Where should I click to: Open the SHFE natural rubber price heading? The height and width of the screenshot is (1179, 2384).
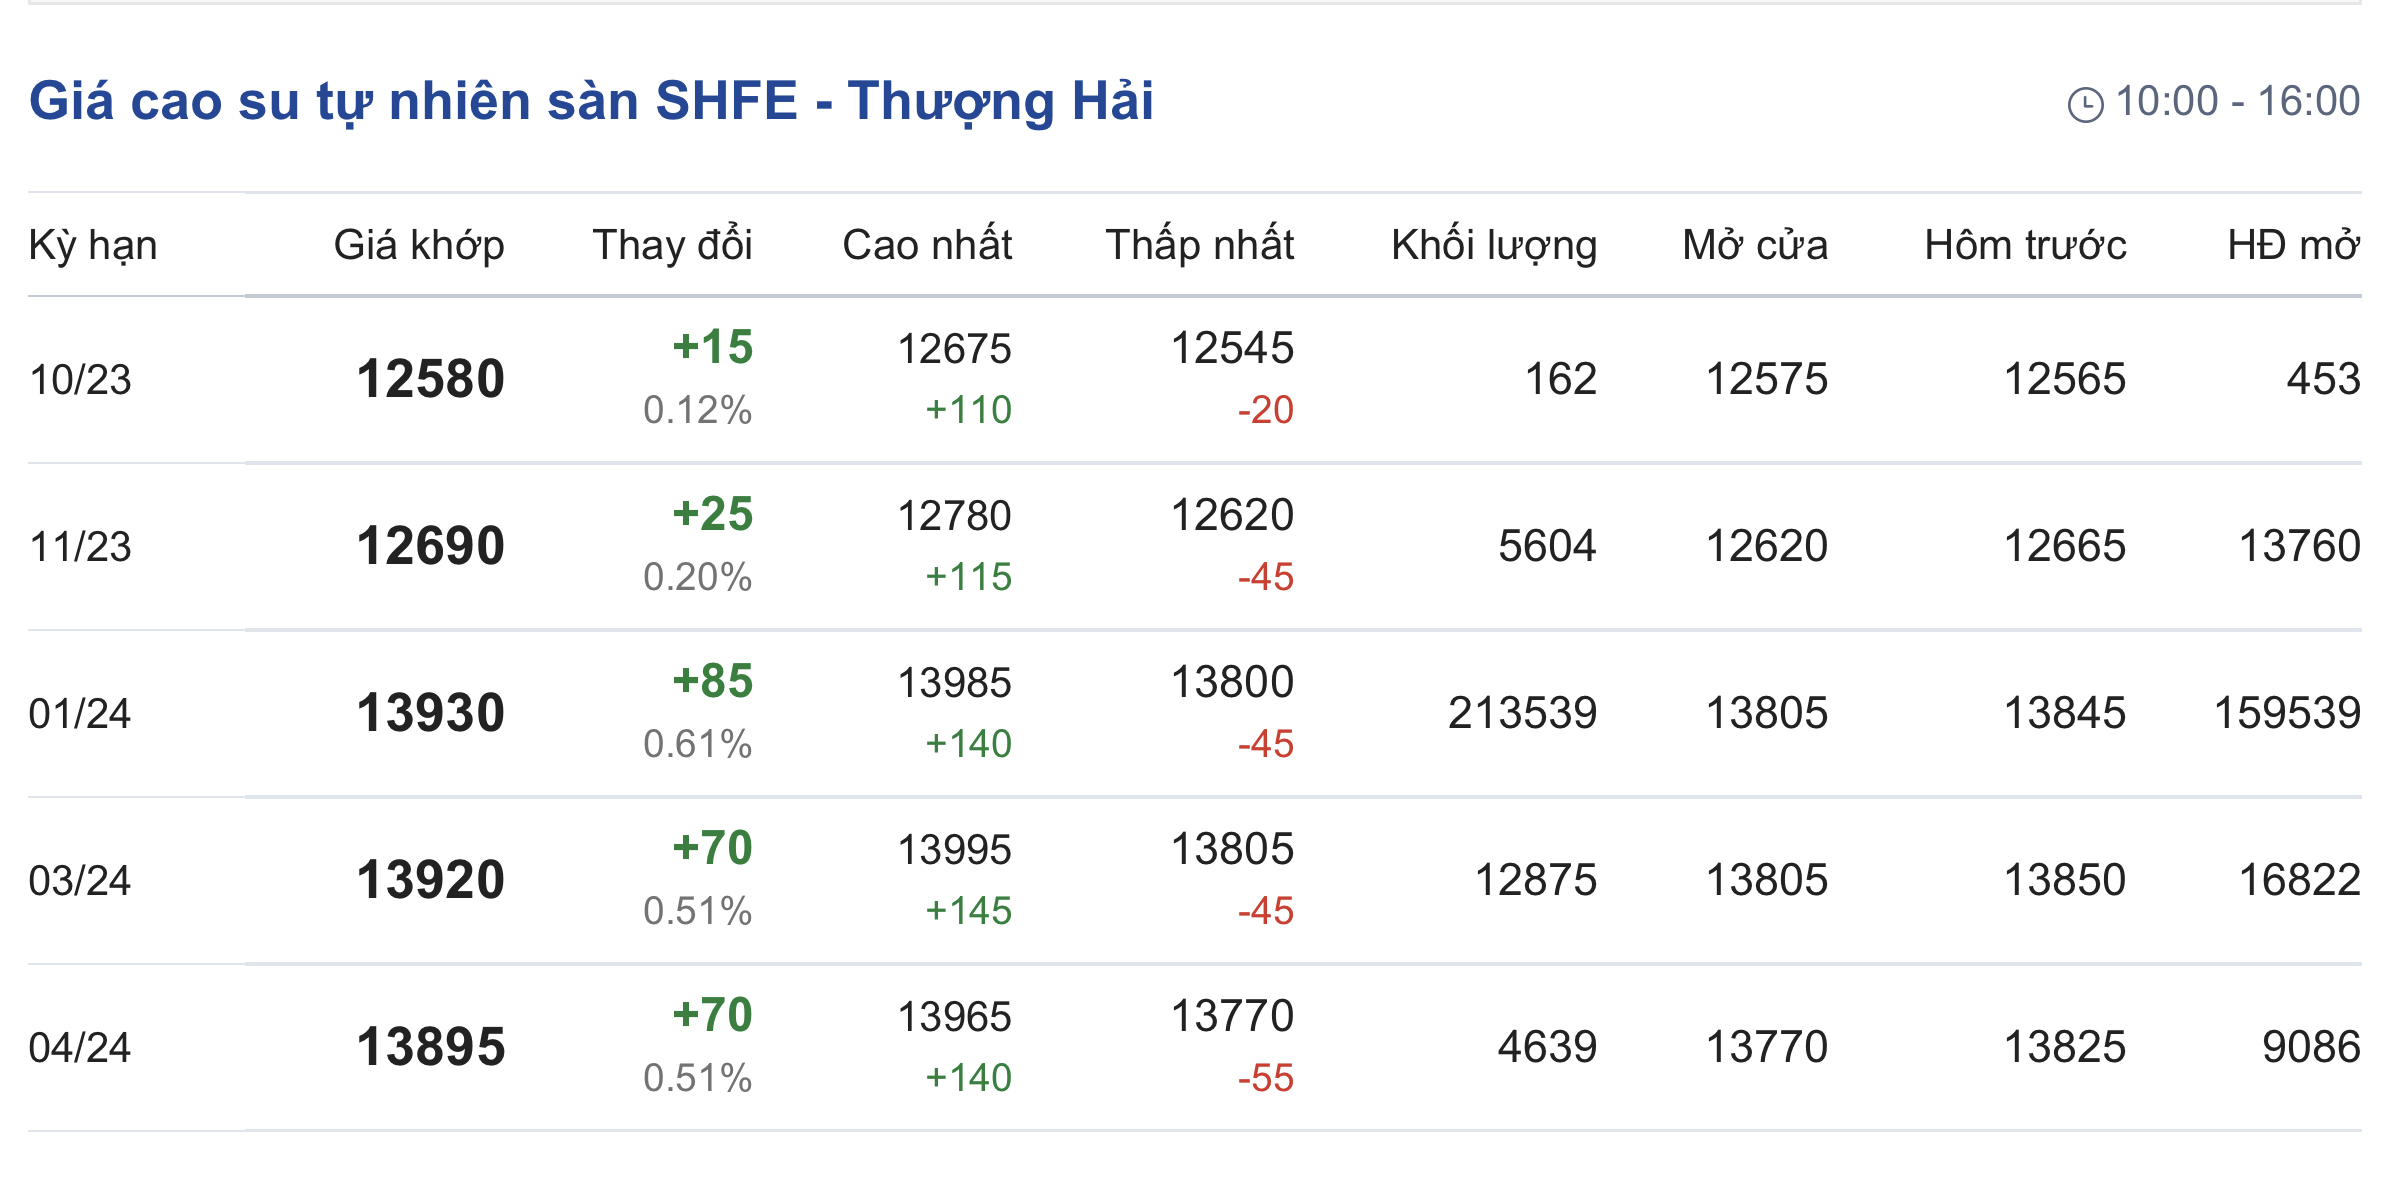591,101
